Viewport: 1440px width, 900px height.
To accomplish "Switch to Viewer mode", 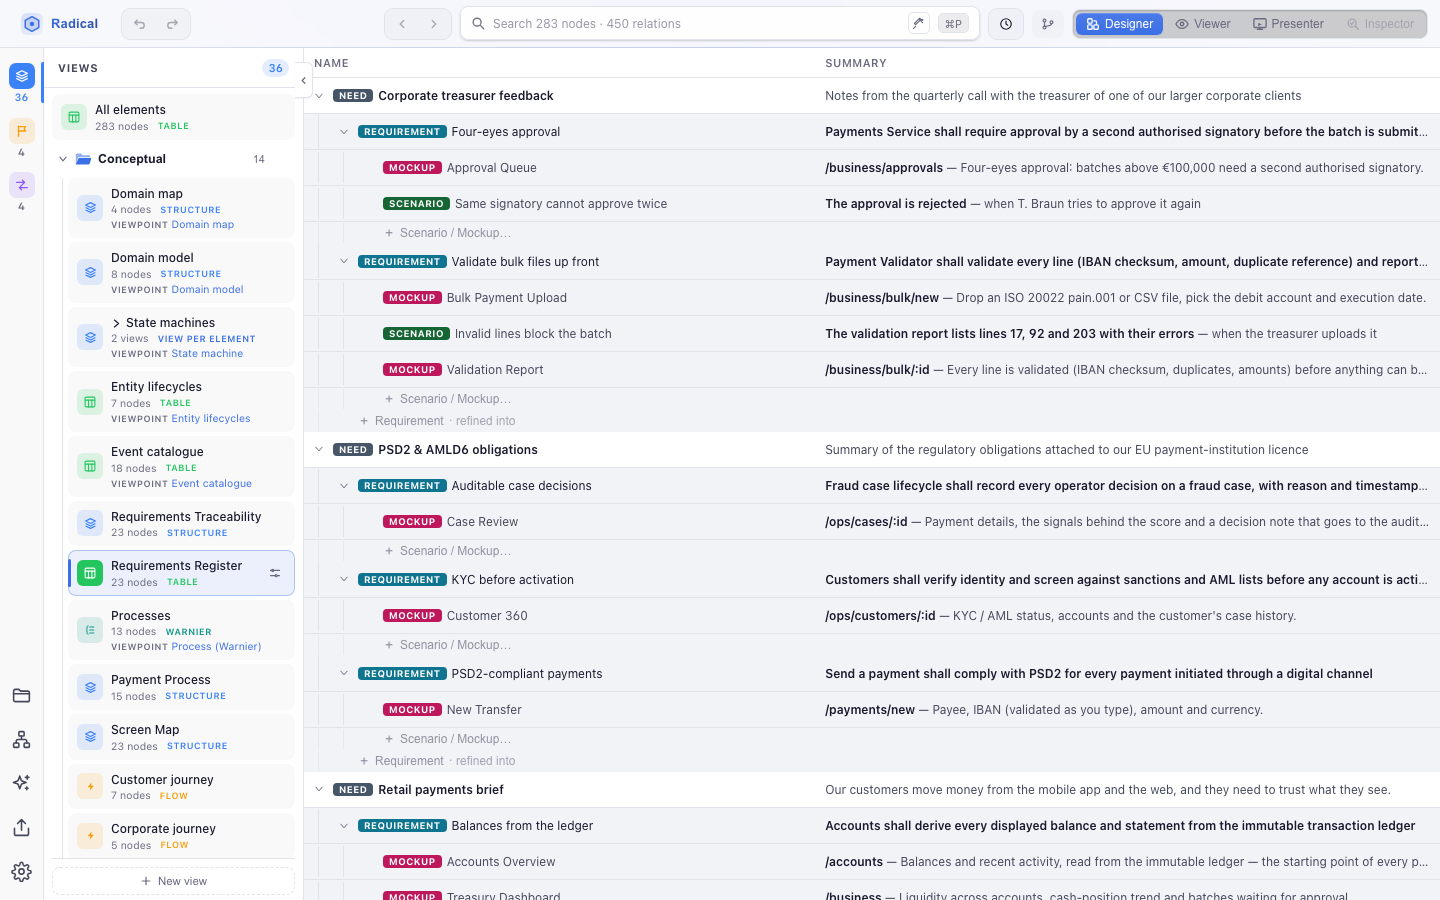I will point(1203,24).
